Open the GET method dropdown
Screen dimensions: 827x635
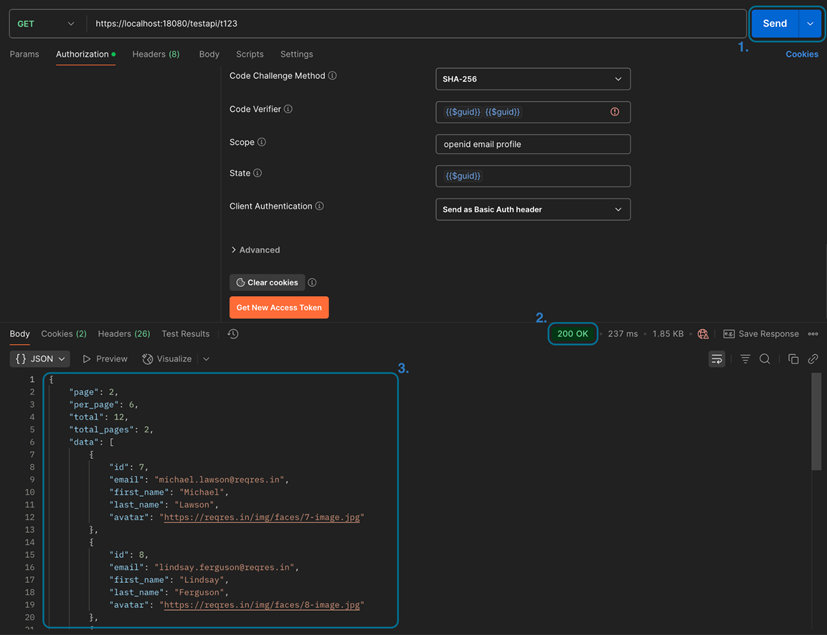46,24
